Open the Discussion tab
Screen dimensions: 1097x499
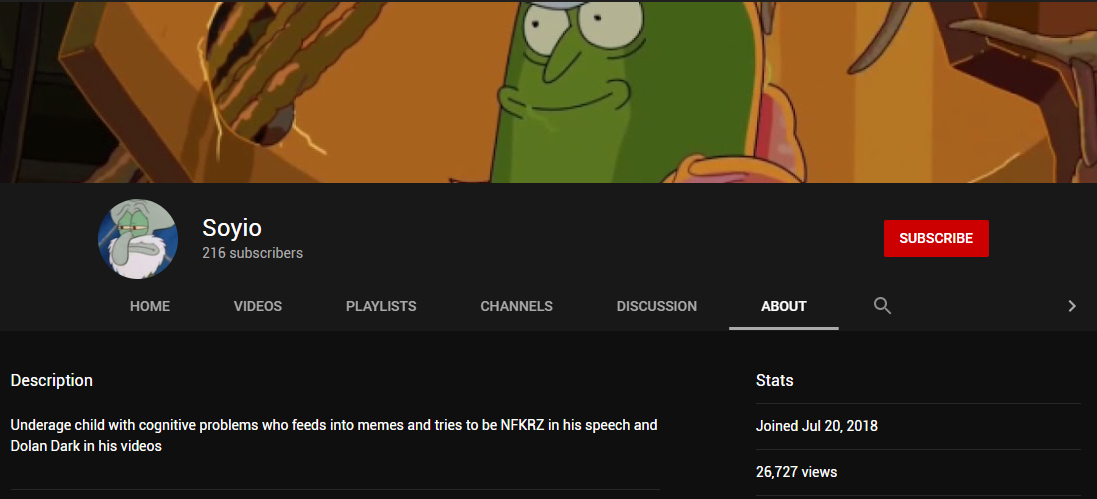(656, 307)
